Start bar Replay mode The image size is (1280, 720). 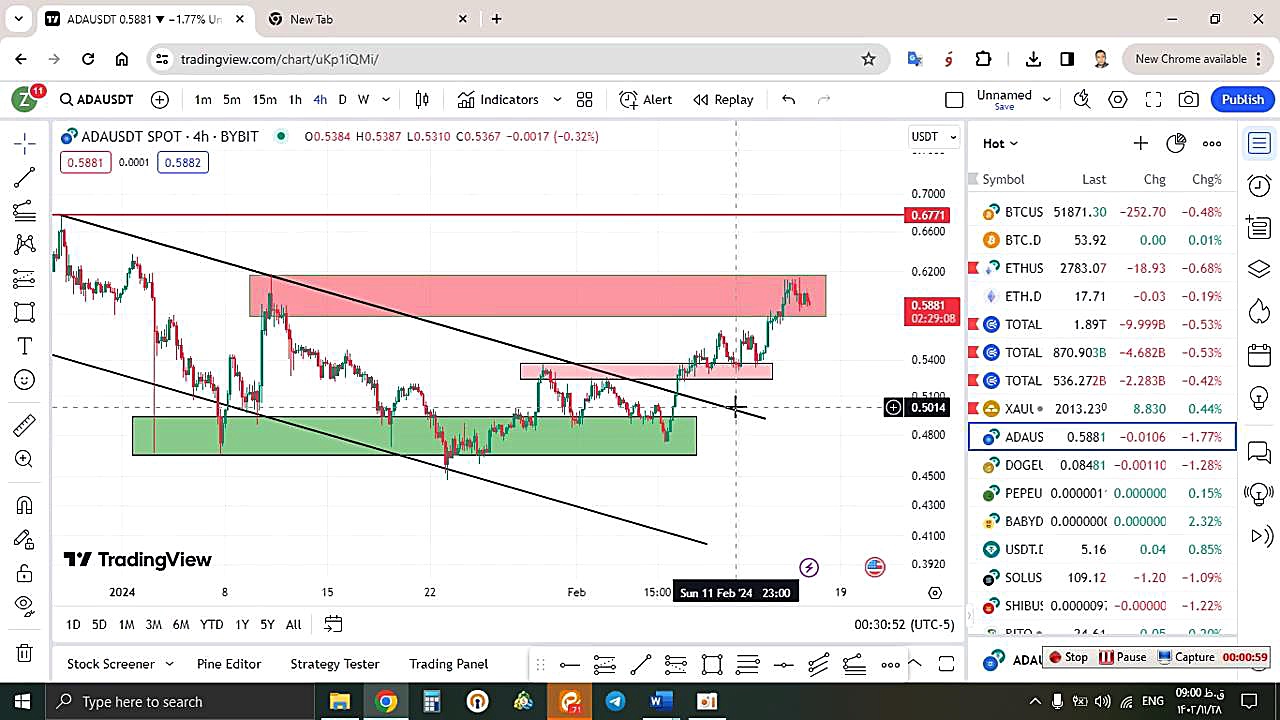pos(723,99)
